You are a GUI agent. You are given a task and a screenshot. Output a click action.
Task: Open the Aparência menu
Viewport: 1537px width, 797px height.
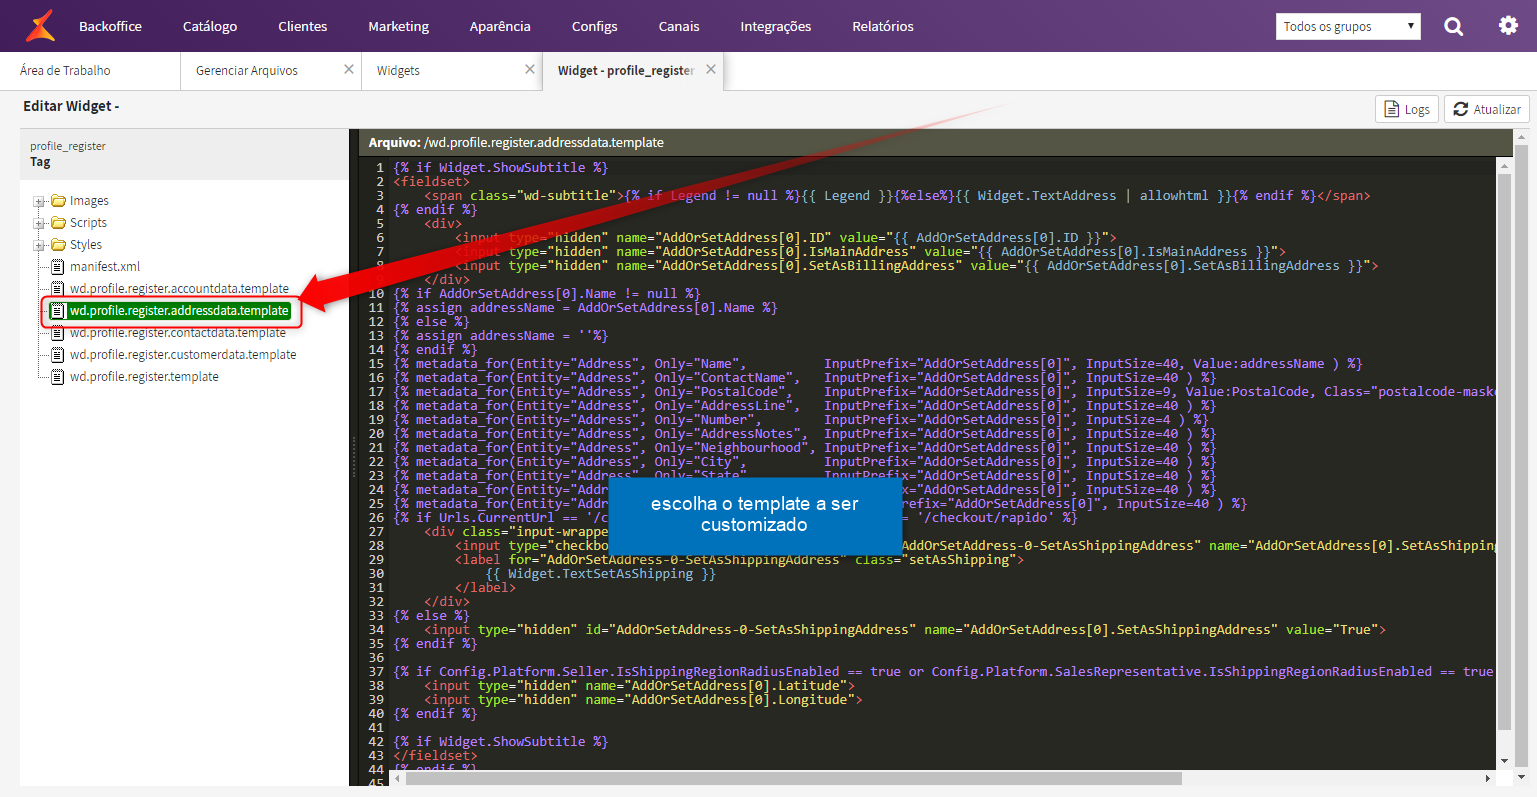(x=500, y=26)
